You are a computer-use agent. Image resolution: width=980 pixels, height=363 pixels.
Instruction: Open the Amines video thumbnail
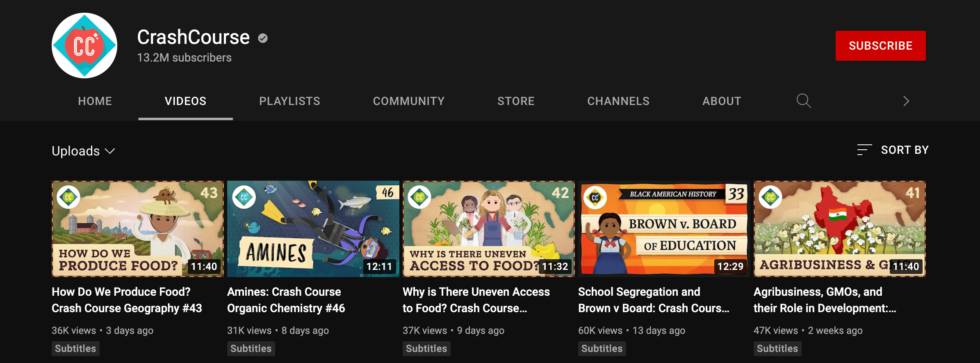click(313, 229)
